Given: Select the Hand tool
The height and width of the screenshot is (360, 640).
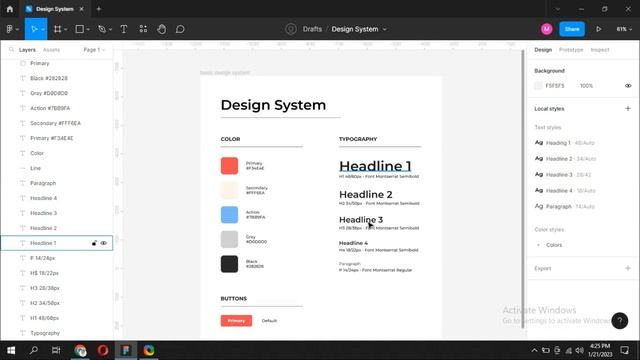Looking at the screenshot, I should click(x=162, y=29).
